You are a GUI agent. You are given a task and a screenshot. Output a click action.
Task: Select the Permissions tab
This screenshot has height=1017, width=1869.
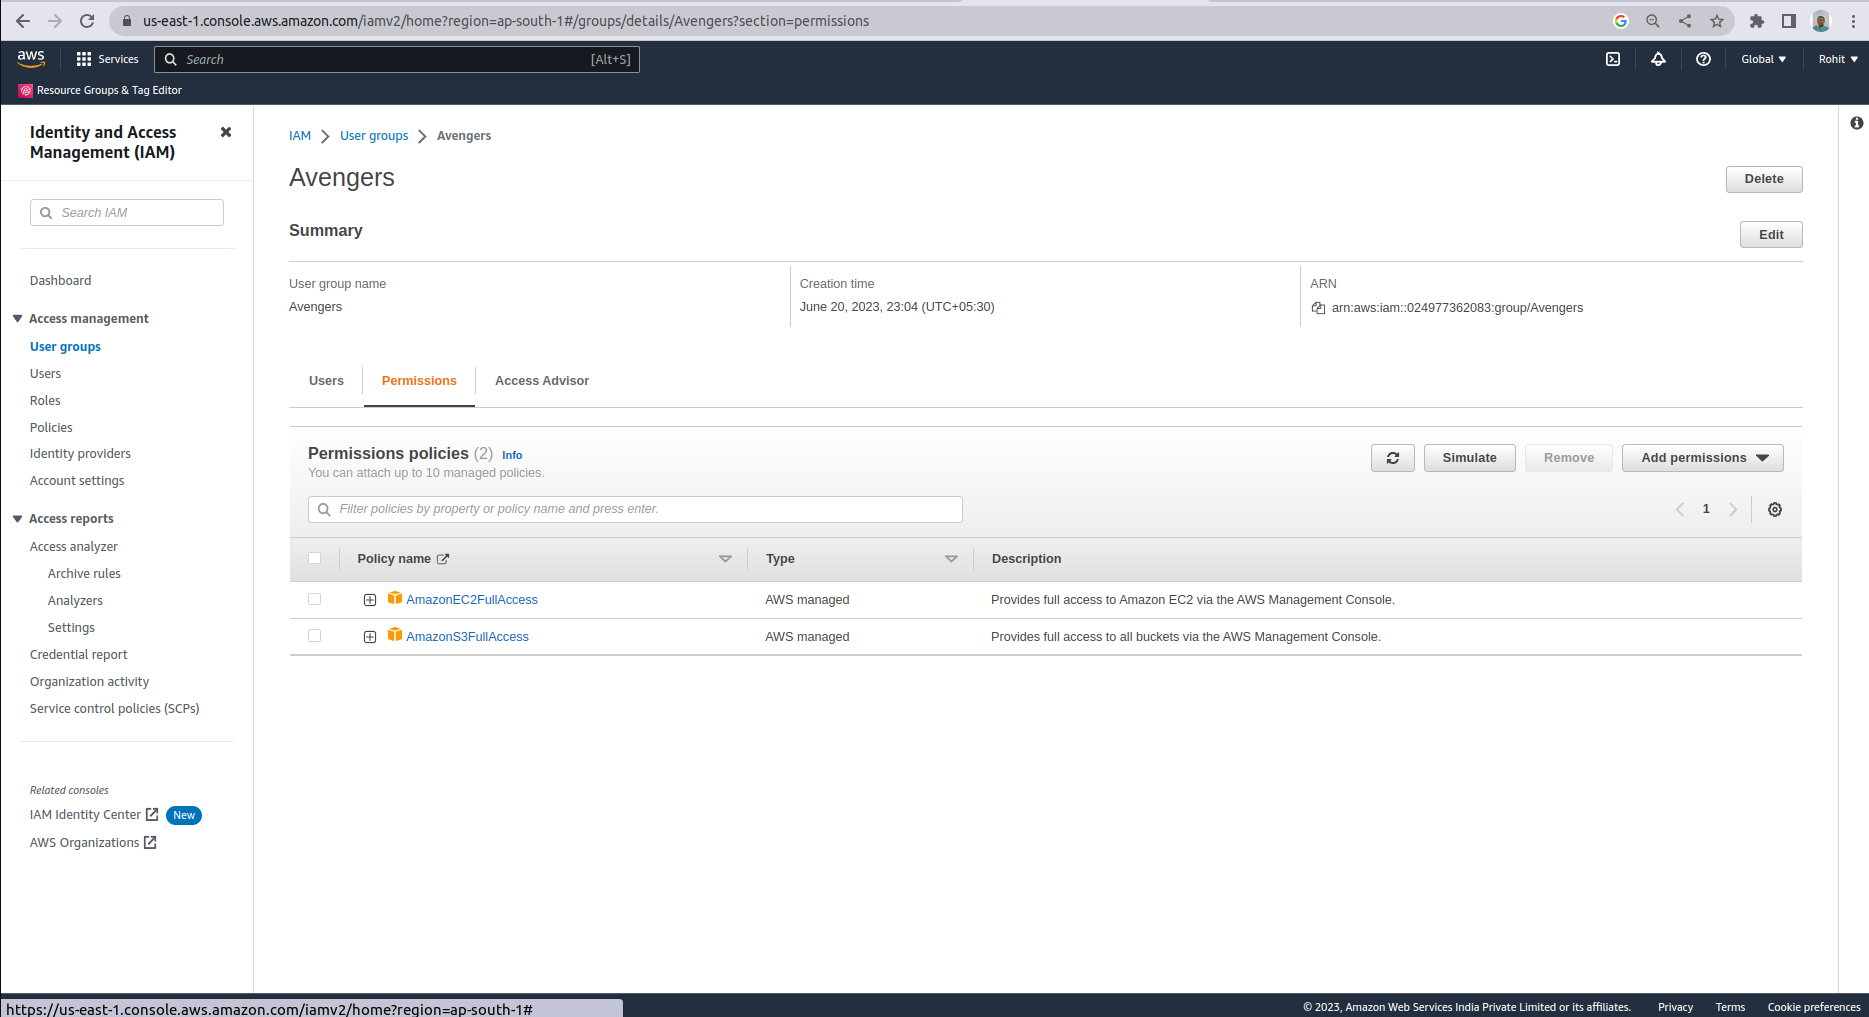pyautogui.click(x=419, y=381)
